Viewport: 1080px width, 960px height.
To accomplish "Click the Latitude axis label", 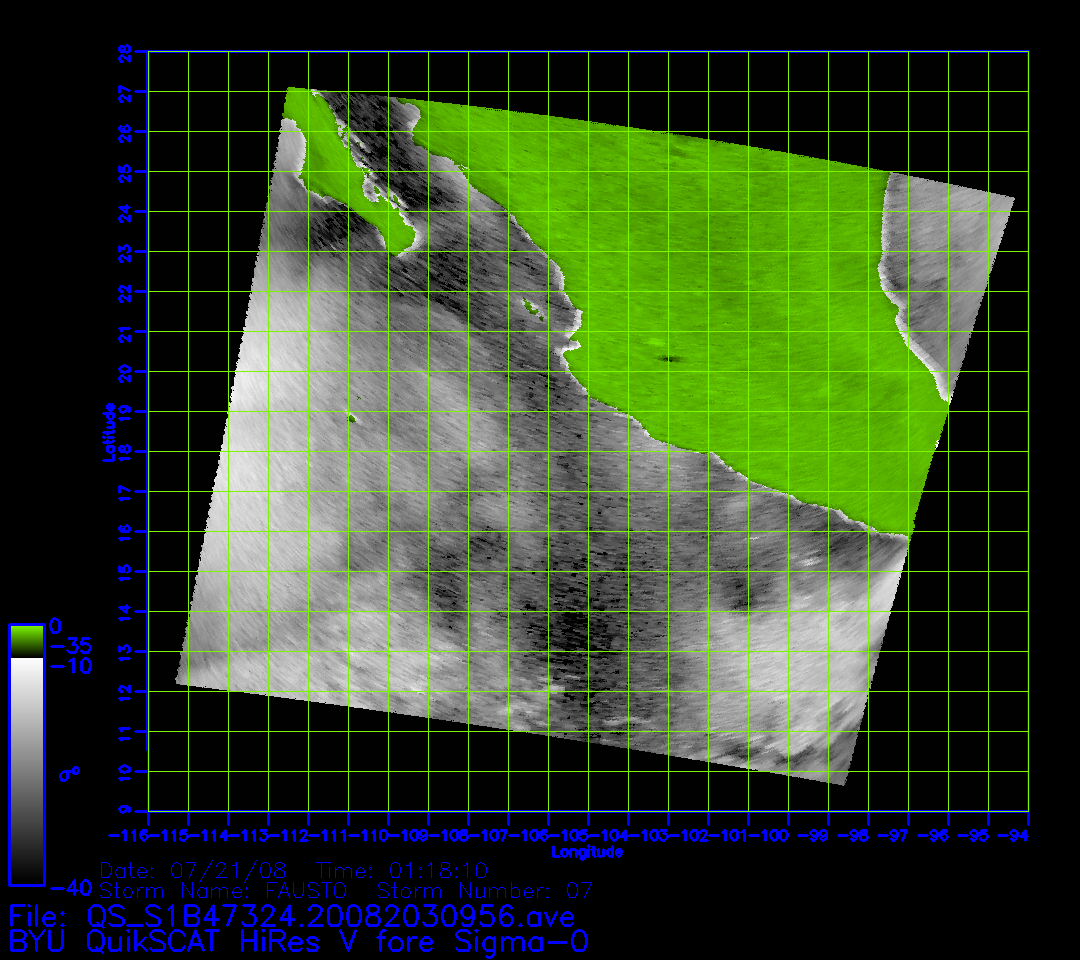I will [x=109, y=431].
